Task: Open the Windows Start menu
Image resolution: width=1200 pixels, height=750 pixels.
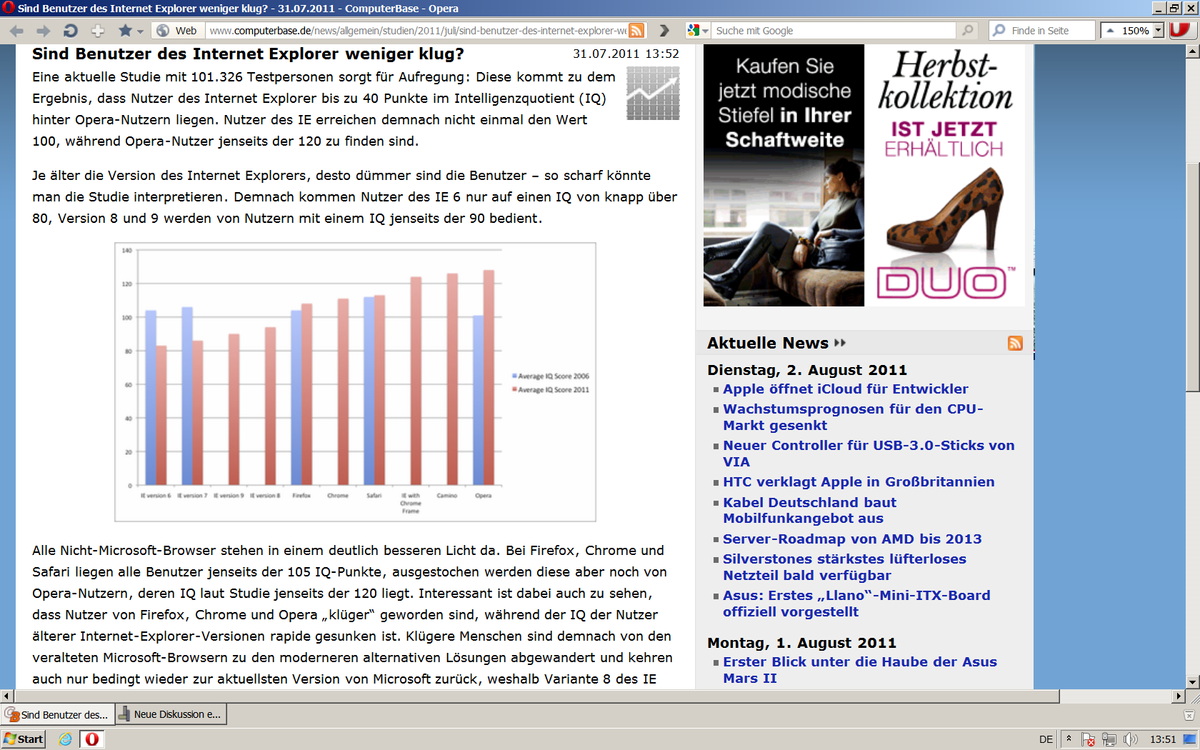Action: pyautogui.click(x=24, y=739)
